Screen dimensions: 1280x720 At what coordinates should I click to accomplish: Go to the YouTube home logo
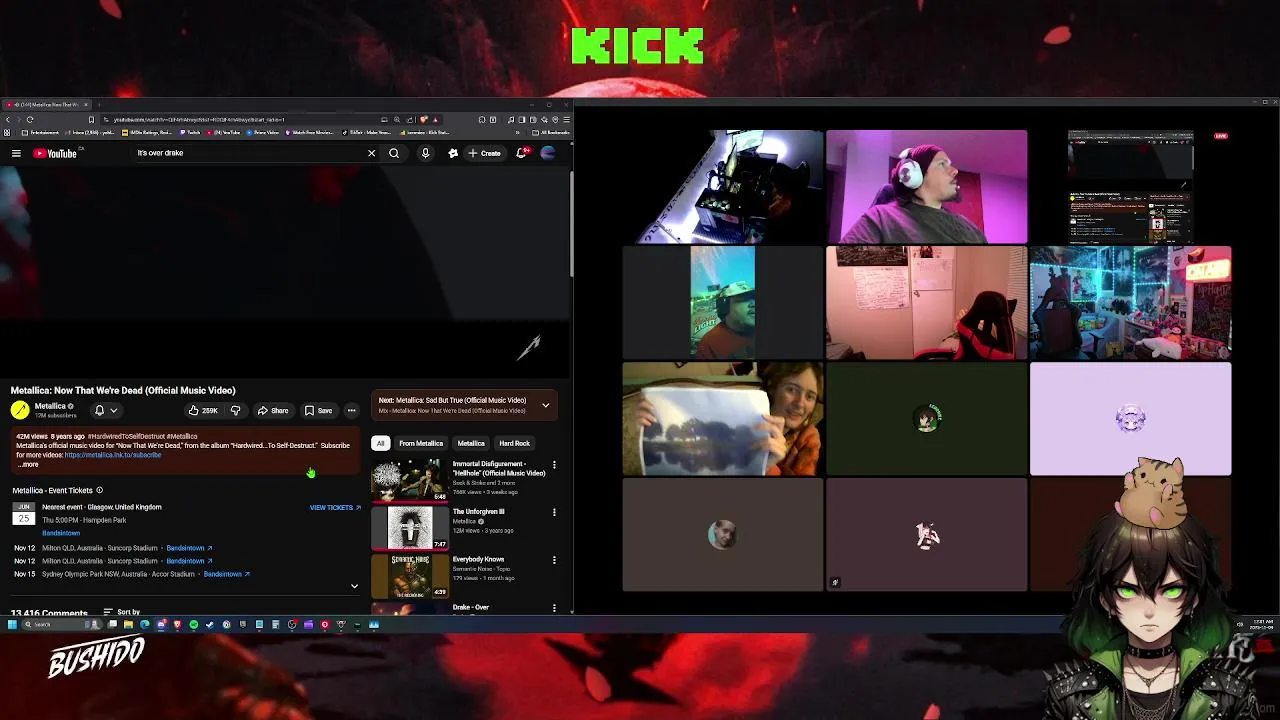tap(55, 153)
